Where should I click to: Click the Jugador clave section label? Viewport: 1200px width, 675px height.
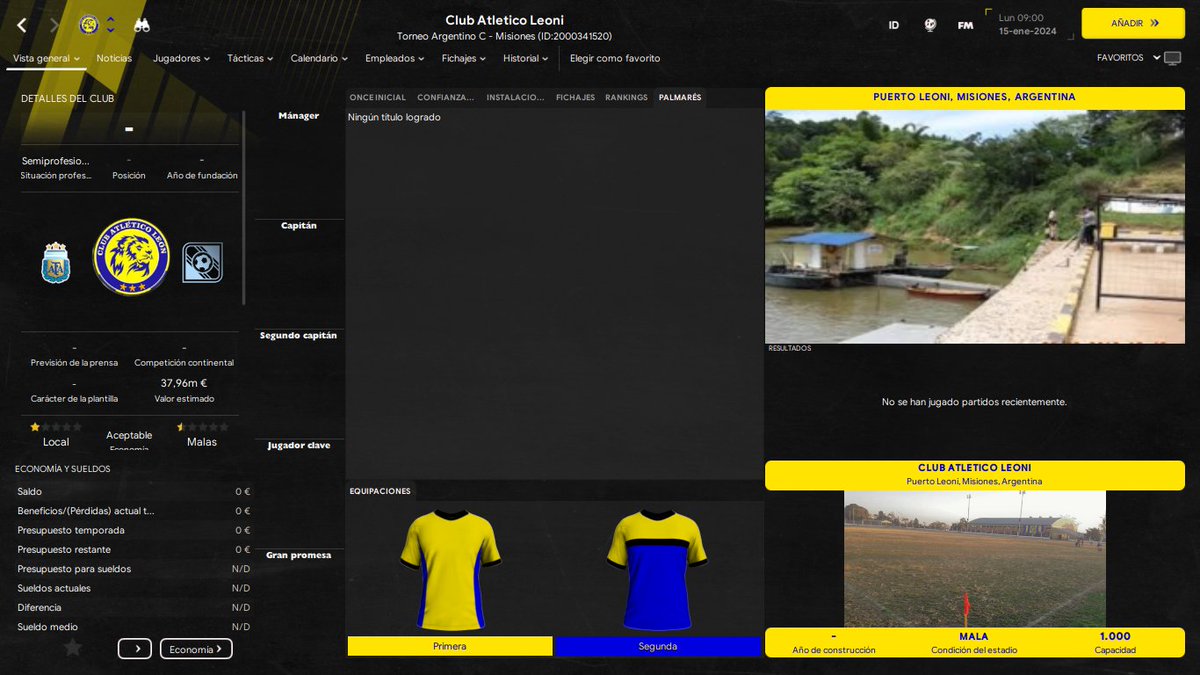click(298, 446)
